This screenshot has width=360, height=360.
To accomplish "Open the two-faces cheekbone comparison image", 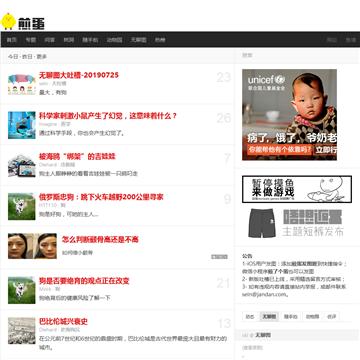I will coord(32,246).
